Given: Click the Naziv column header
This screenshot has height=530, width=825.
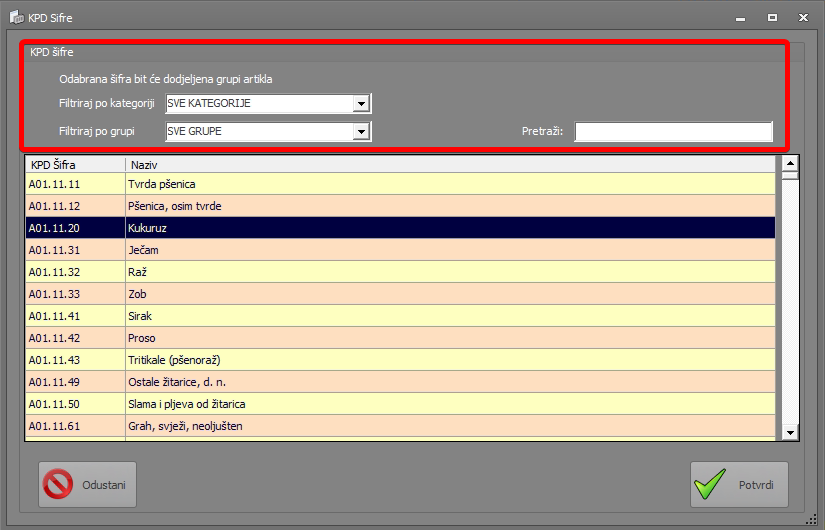Looking at the screenshot, I should pos(450,164).
